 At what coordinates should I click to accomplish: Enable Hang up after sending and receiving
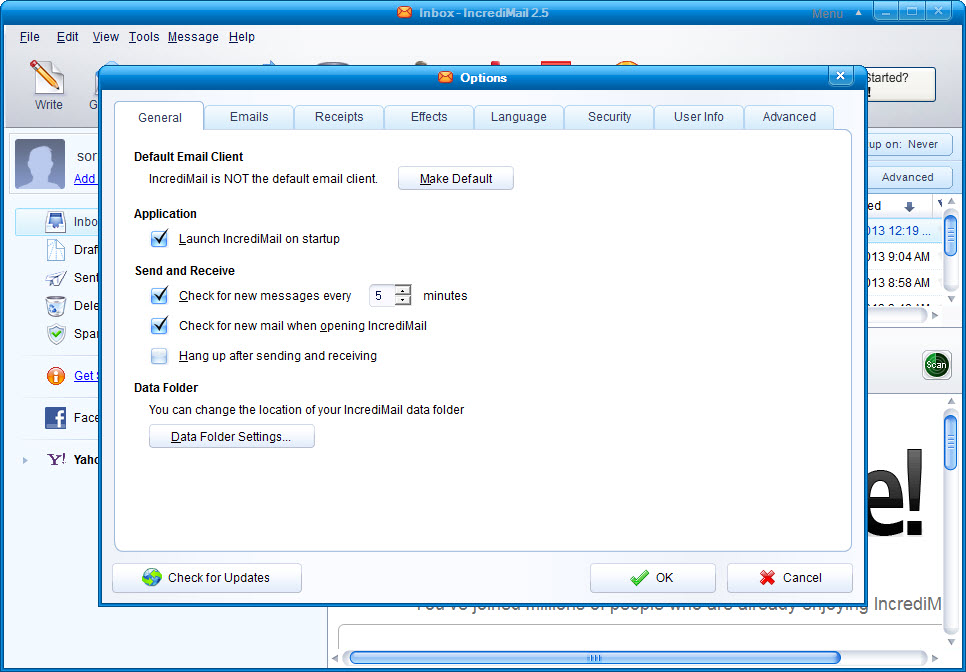tap(160, 356)
